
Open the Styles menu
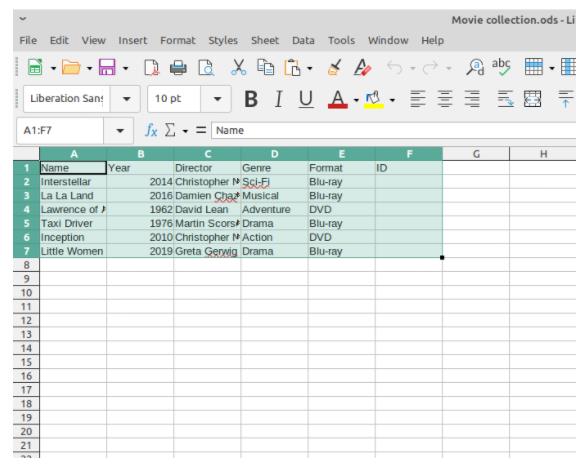pyautogui.click(x=223, y=40)
